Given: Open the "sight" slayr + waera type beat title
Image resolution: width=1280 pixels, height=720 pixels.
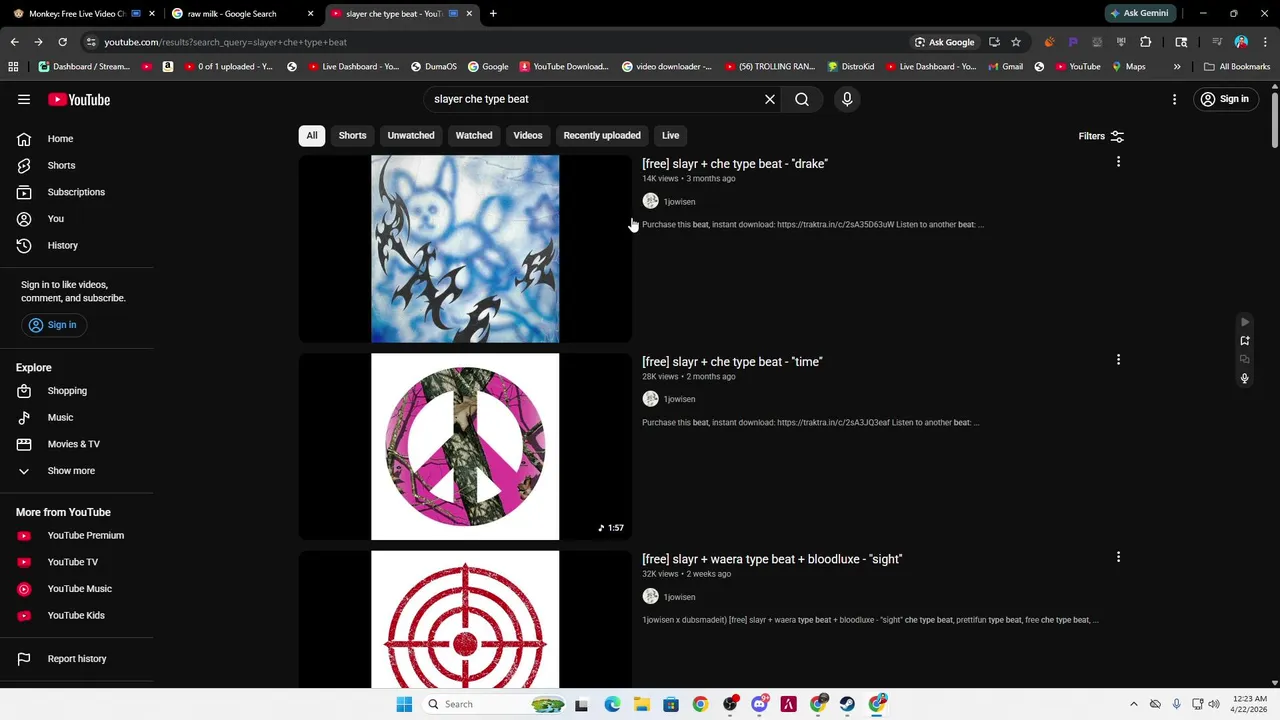Looking at the screenshot, I should 772,559.
